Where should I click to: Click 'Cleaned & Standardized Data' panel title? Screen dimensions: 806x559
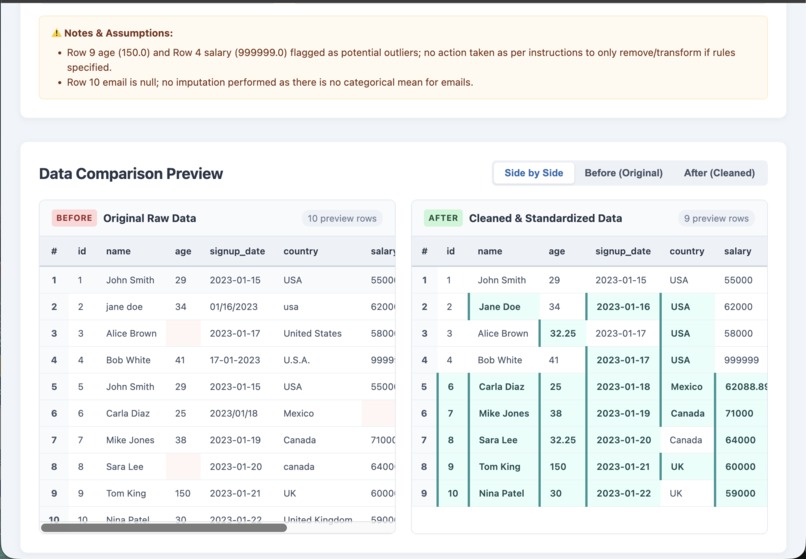point(545,218)
